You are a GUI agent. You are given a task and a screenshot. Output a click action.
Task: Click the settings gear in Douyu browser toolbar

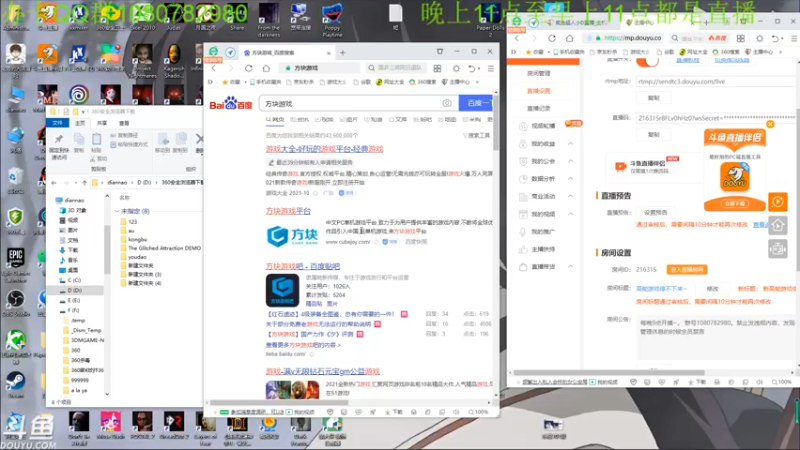pos(760,38)
